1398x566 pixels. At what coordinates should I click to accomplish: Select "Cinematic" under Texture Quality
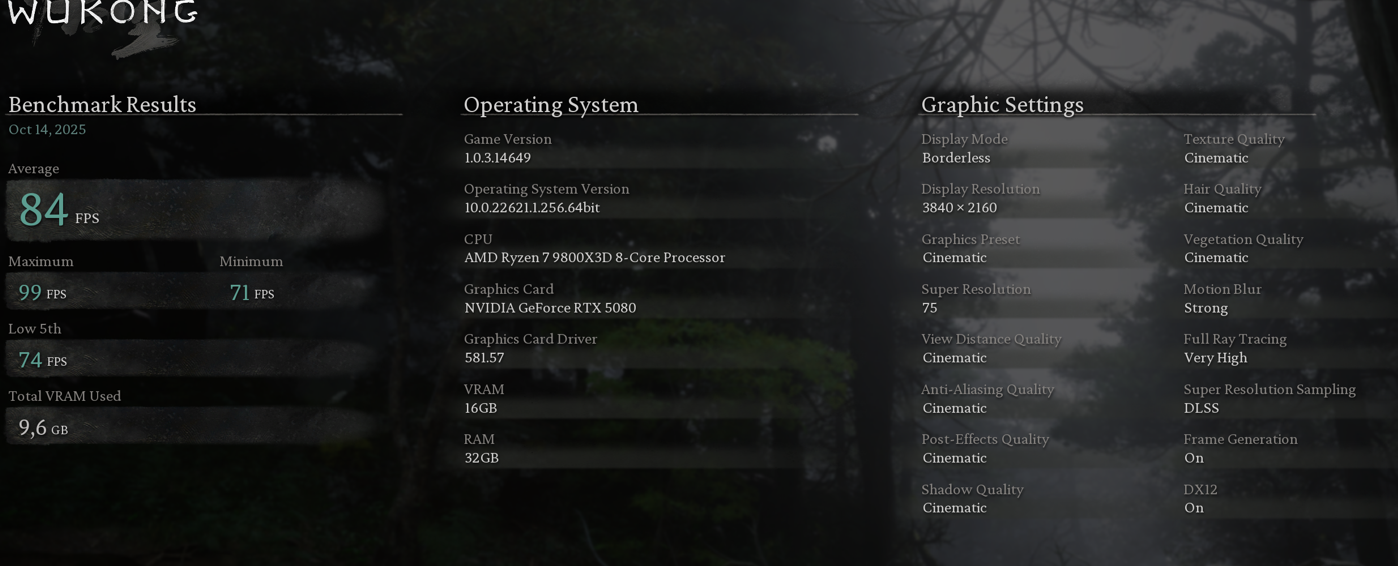1216,158
